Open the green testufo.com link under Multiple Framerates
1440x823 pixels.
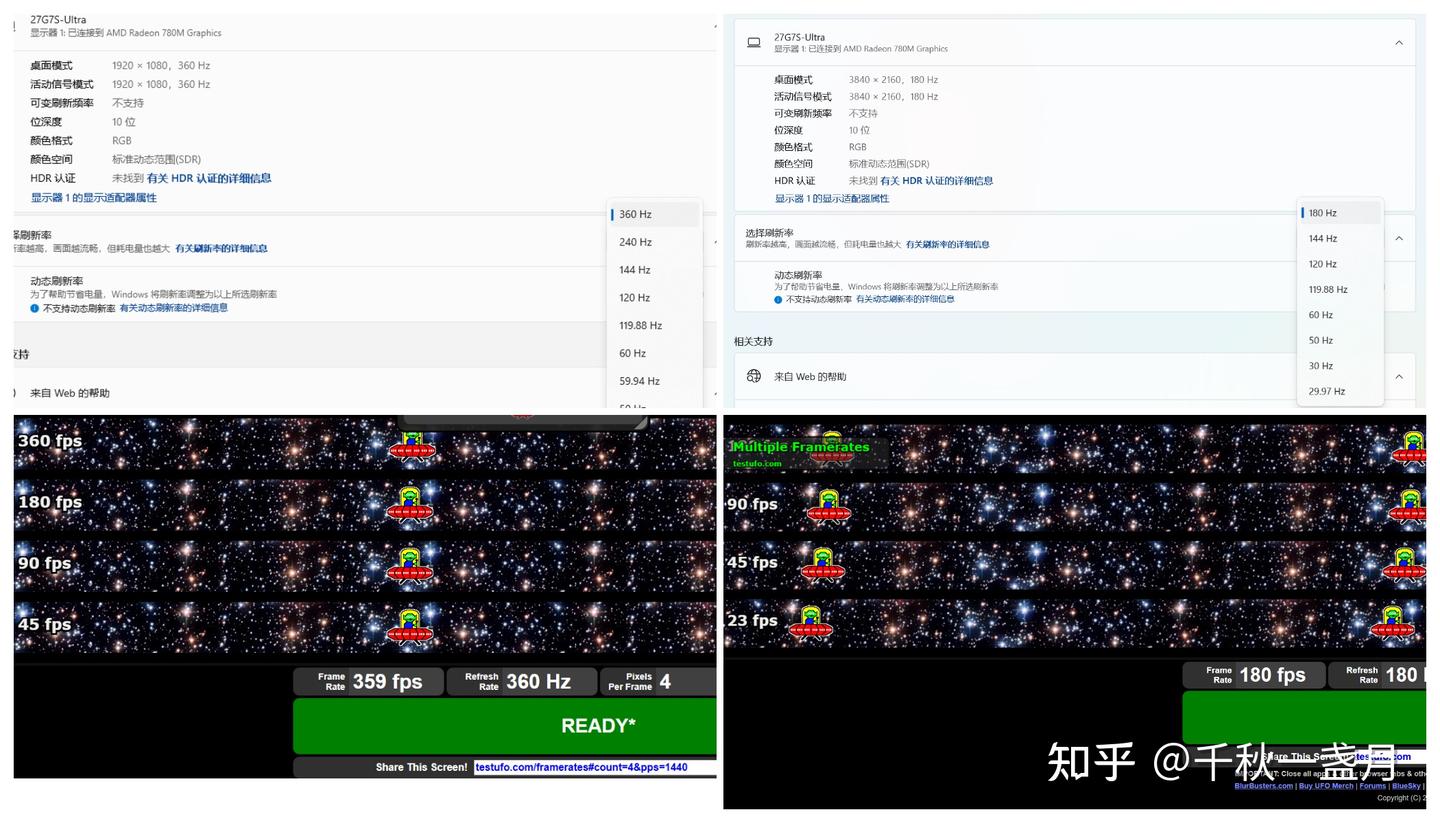click(757, 464)
